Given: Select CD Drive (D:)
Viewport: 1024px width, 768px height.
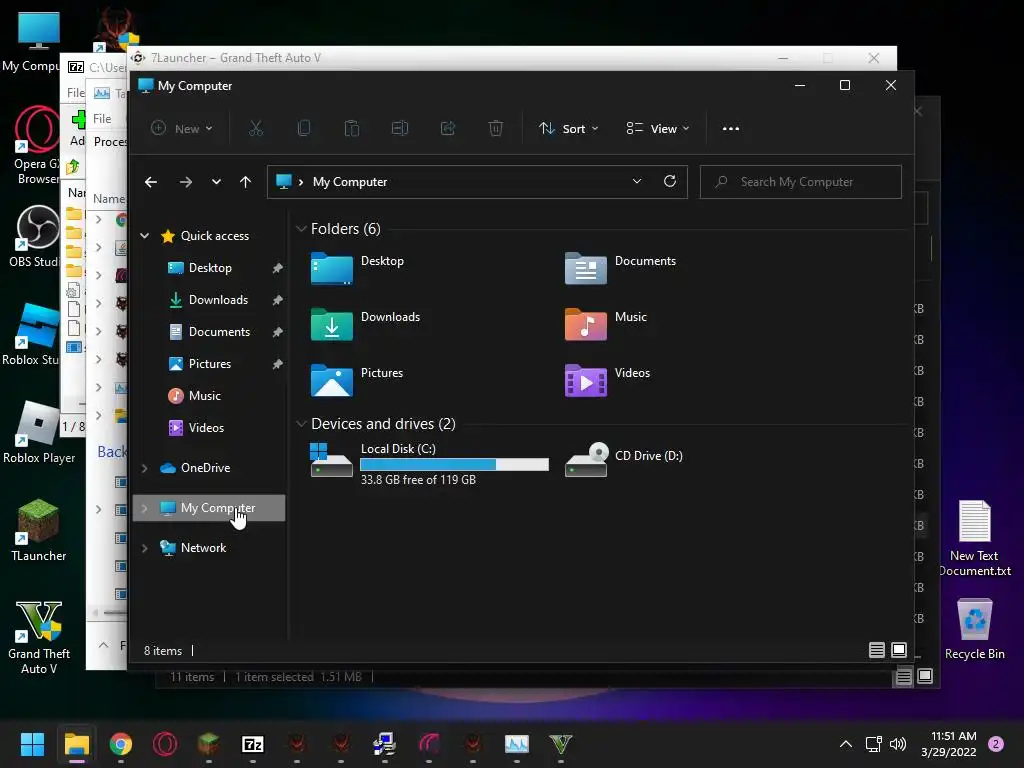Looking at the screenshot, I should click(x=624, y=459).
